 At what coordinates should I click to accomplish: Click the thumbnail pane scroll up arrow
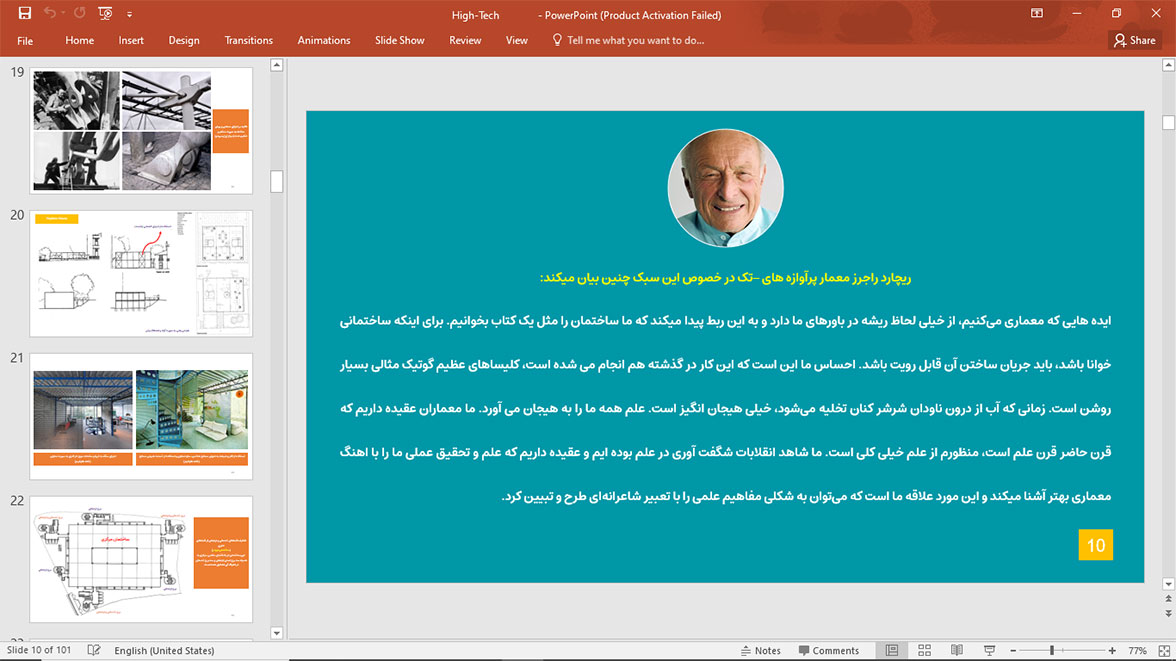coord(276,65)
